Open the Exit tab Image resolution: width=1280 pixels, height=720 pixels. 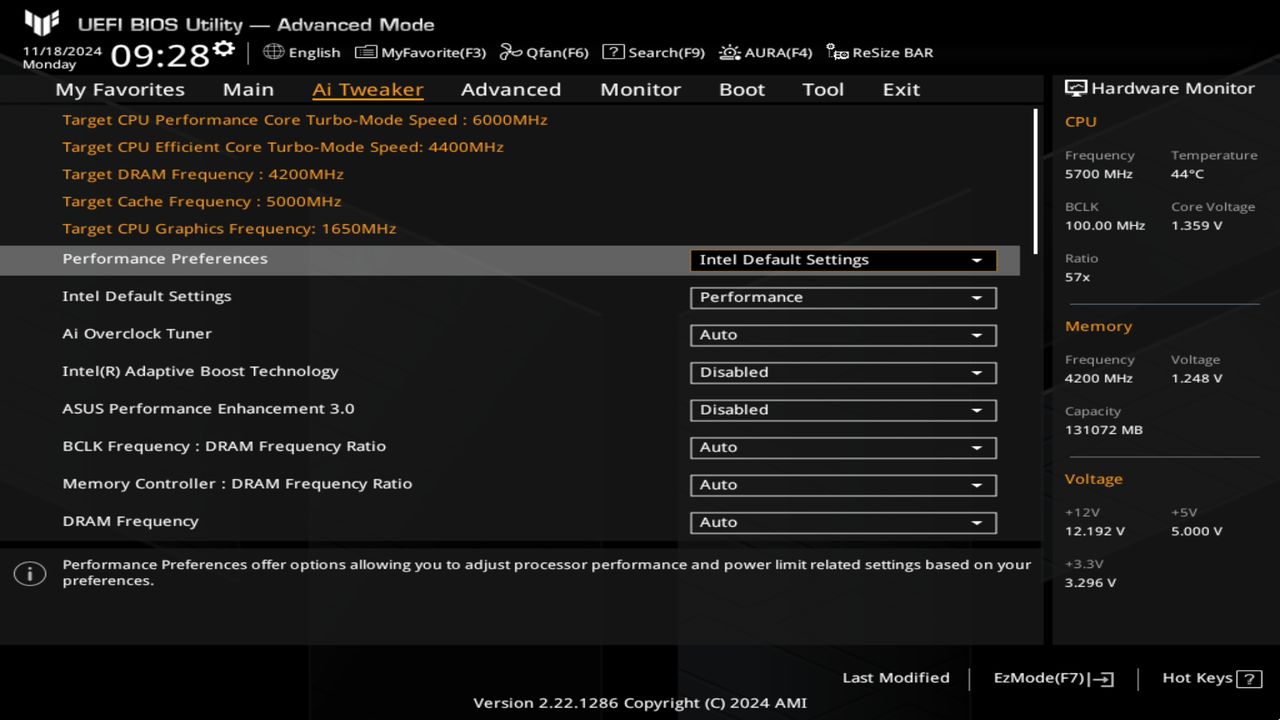click(x=901, y=89)
